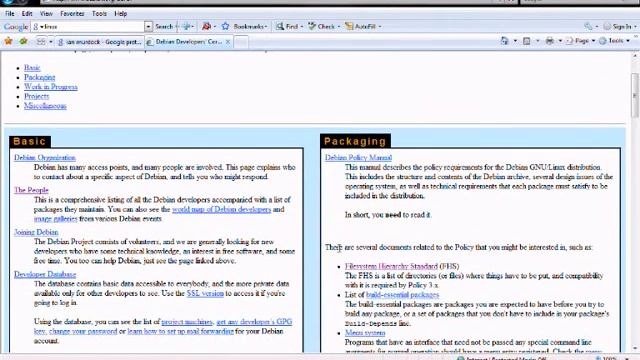Expand the AutoFill dropdown arrow
The width and height of the screenshot is (640, 360).
click(380, 27)
